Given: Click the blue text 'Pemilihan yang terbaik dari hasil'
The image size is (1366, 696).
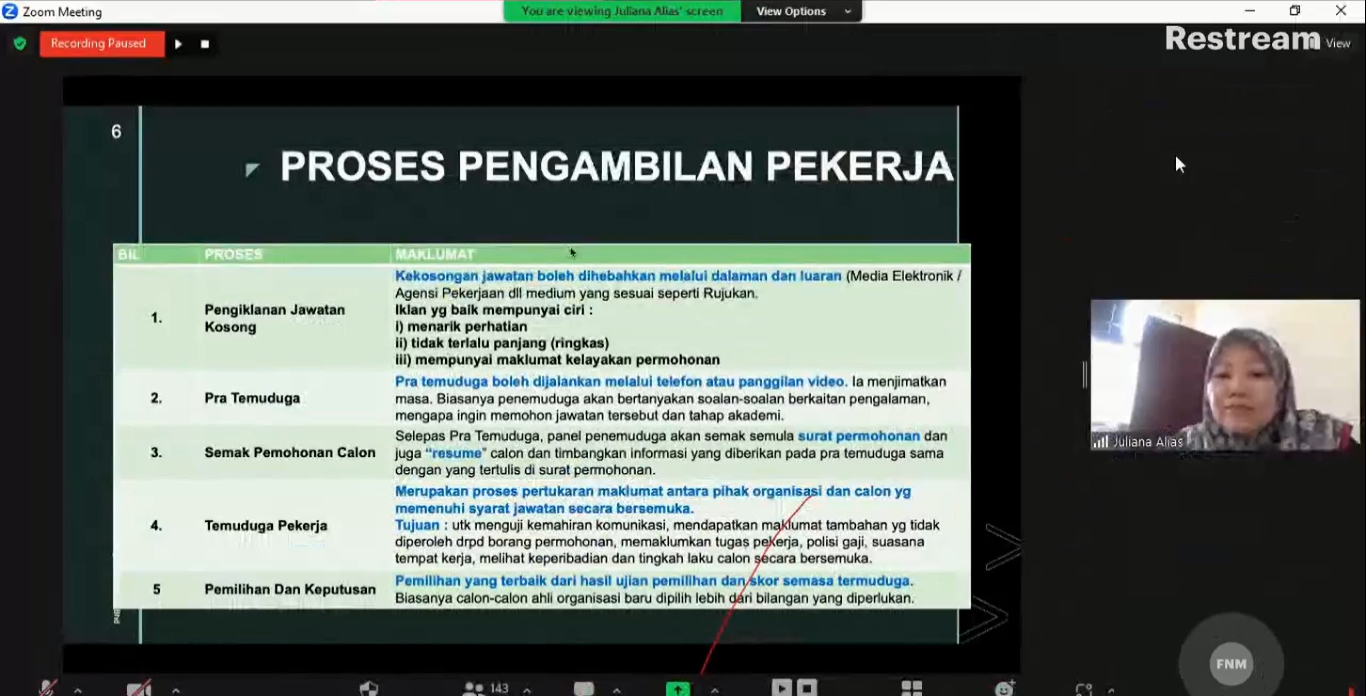Looking at the screenshot, I should pyautogui.click(x=654, y=581).
